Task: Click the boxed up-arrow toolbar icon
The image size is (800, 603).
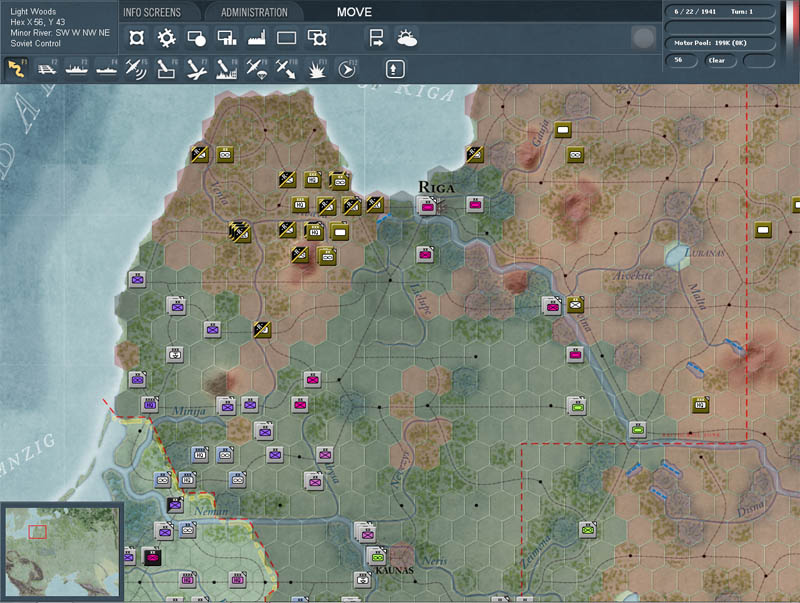Action: (x=394, y=69)
